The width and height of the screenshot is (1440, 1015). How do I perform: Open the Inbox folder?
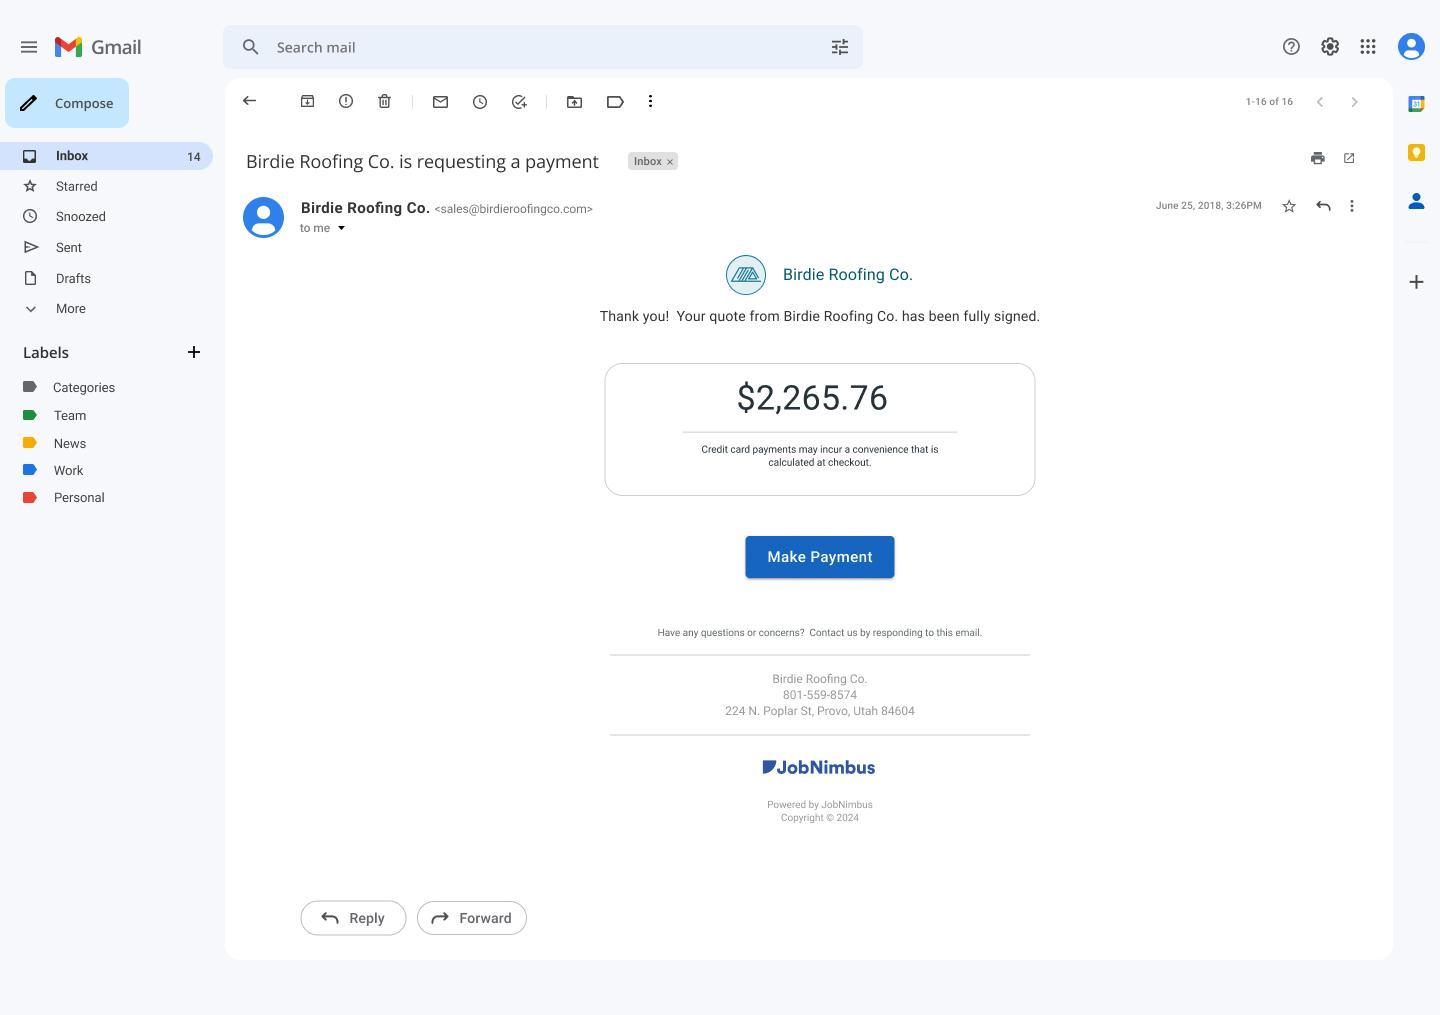pos(106,156)
